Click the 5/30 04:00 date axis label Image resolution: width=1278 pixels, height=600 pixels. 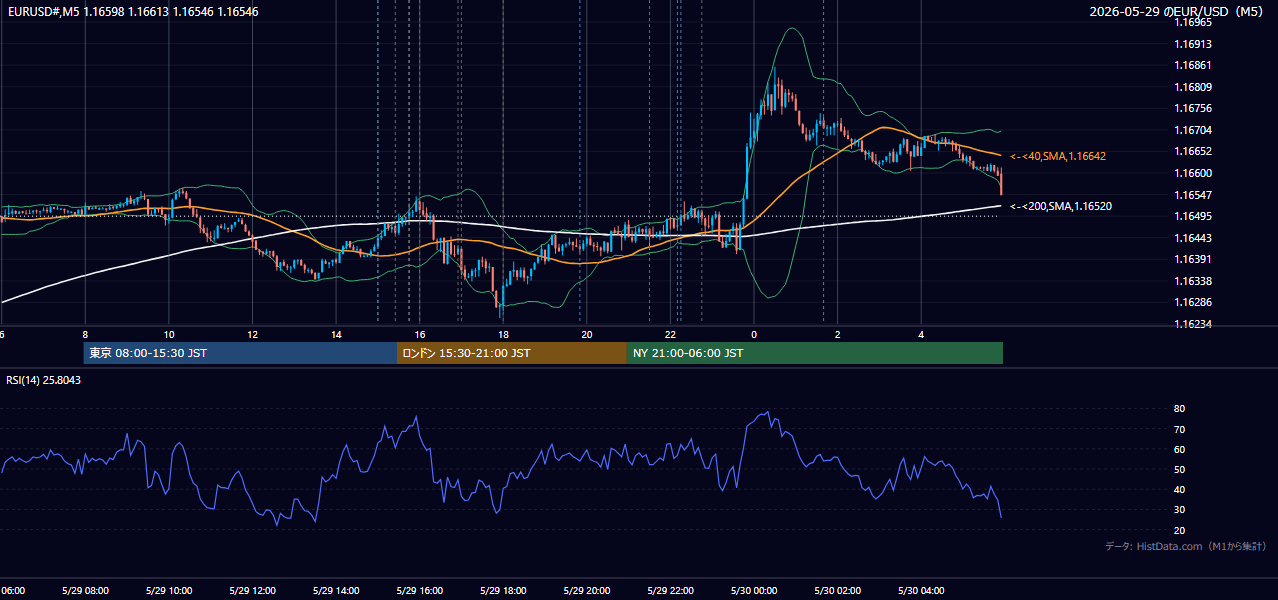click(921, 591)
